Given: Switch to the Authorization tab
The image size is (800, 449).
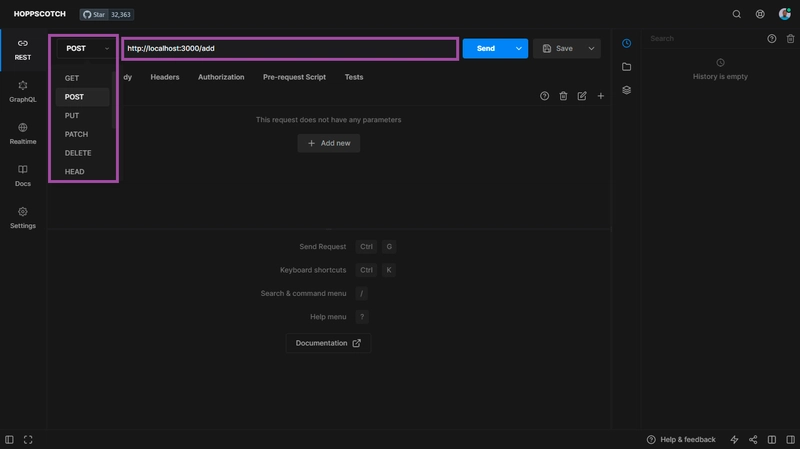Looking at the screenshot, I should (x=221, y=77).
